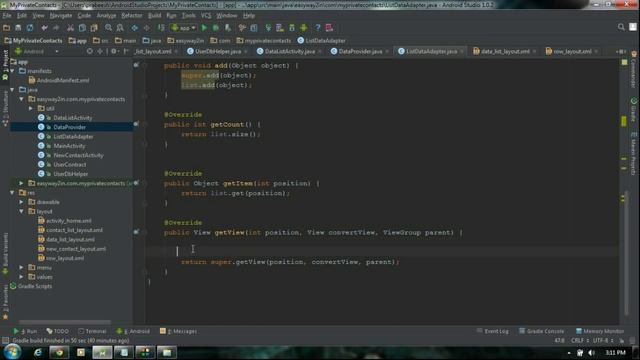Close the ListDataAdapter.java tab

tap(462, 51)
